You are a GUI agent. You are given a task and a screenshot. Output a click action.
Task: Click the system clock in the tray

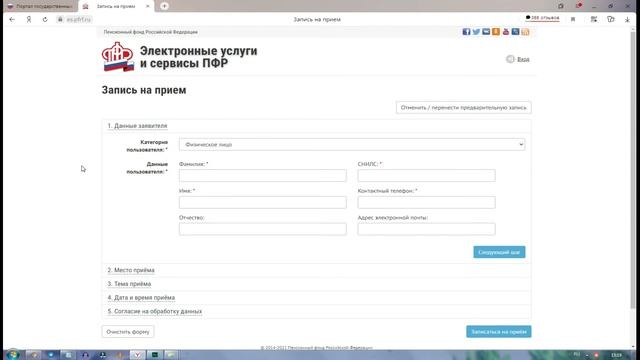(x=616, y=355)
